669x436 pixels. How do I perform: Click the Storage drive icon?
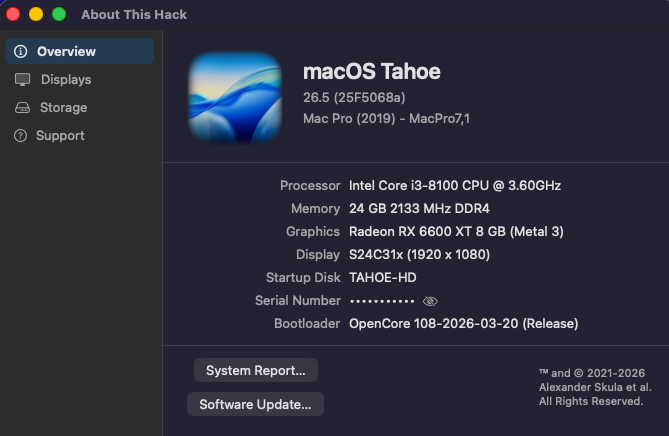click(x=22, y=107)
